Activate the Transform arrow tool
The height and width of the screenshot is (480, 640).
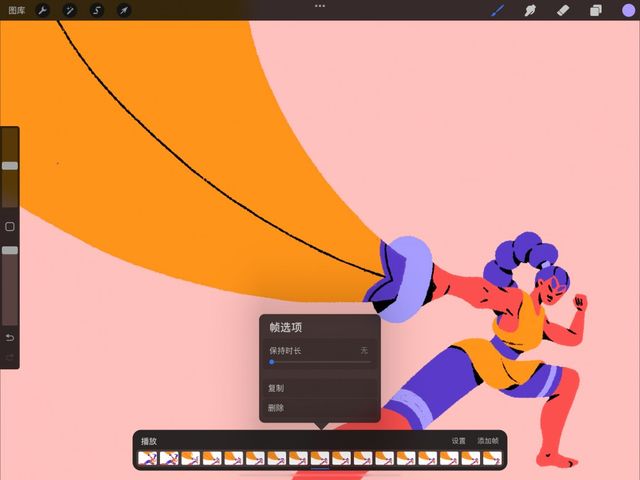click(x=124, y=10)
